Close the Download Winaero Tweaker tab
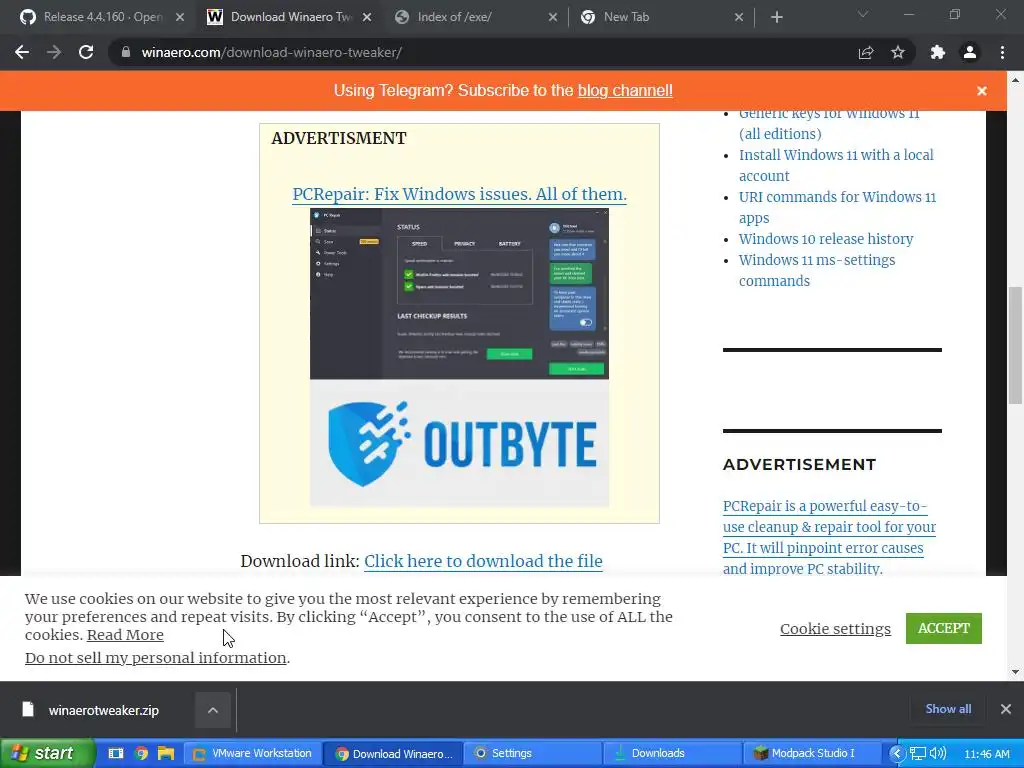Screen dimensions: 1024x768 (x=367, y=17)
